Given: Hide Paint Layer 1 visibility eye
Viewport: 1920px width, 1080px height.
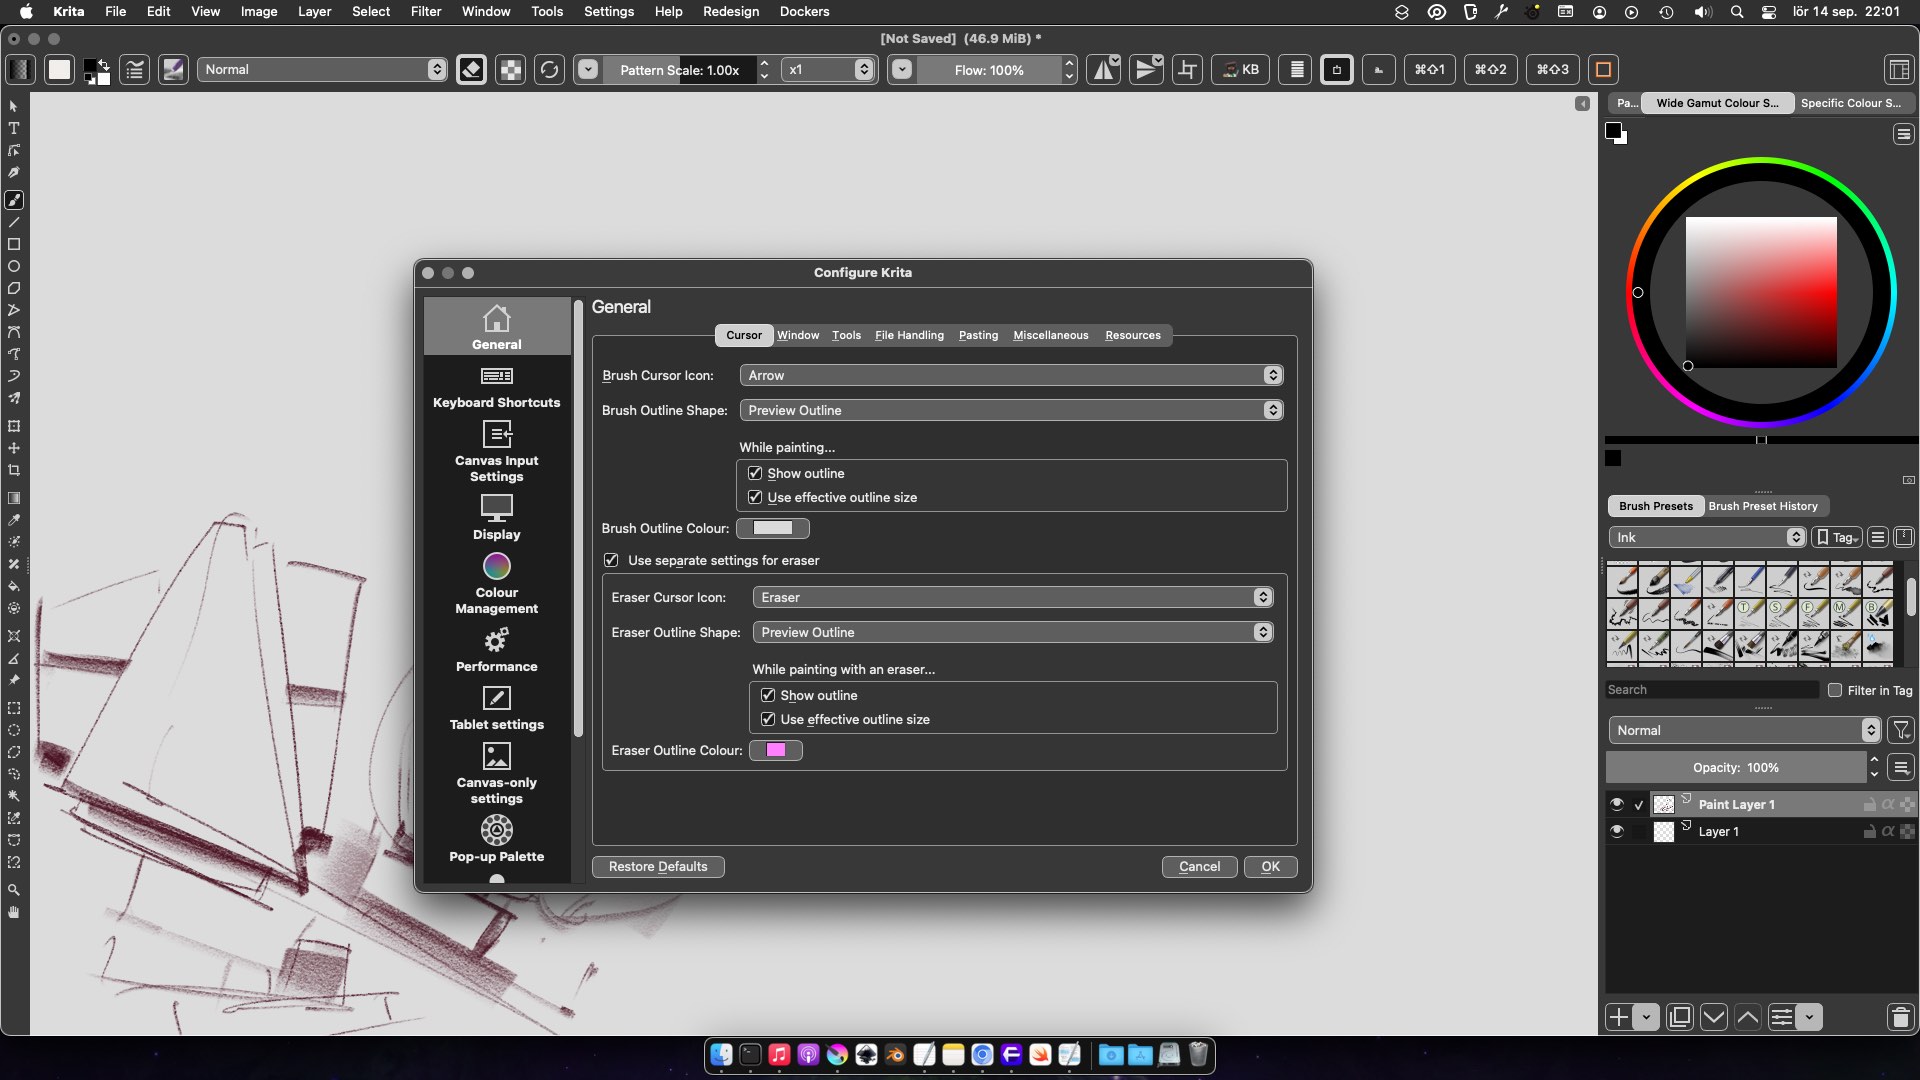Looking at the screenshot, I should pyautogui.click(x=1616, y=804).
